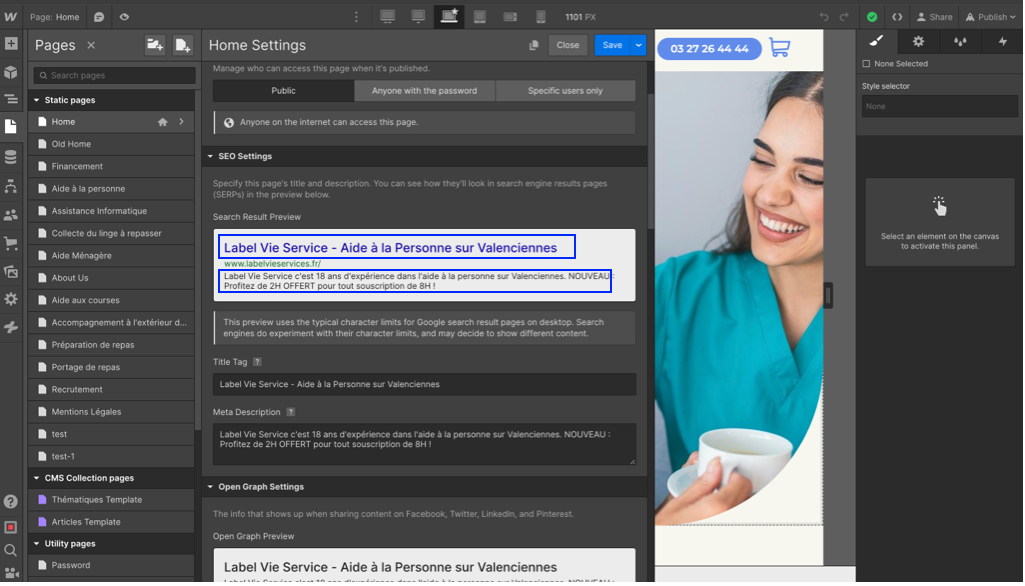1025x586 pixels.
Task: Select Anyone with the password access
Action: point(424,91)
